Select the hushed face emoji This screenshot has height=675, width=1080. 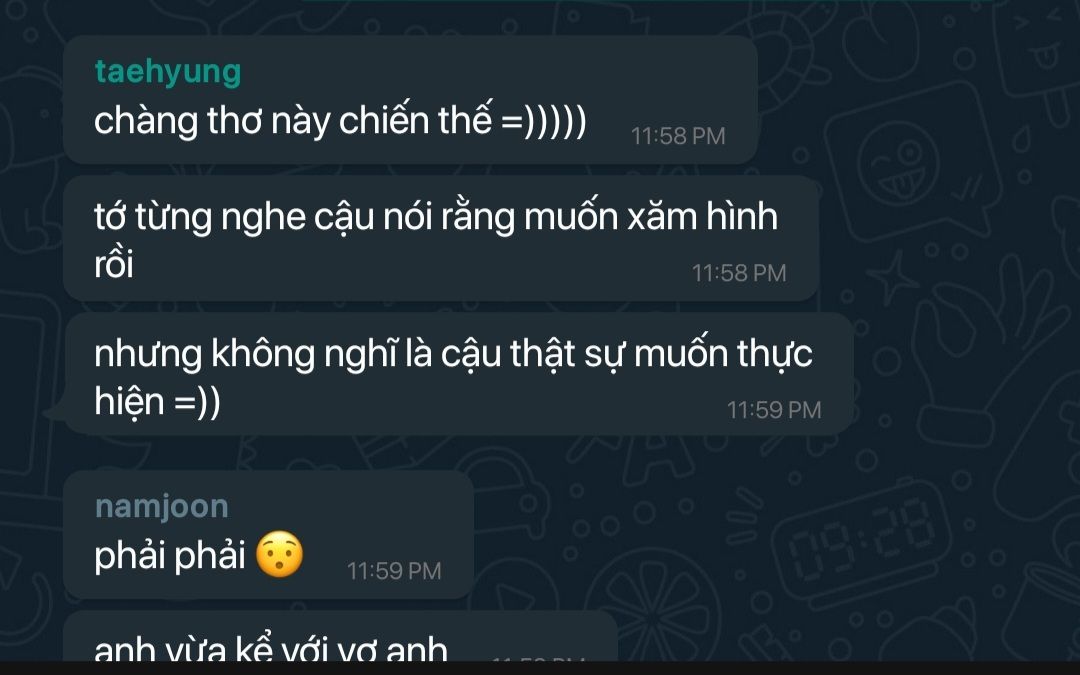(280, 554)
